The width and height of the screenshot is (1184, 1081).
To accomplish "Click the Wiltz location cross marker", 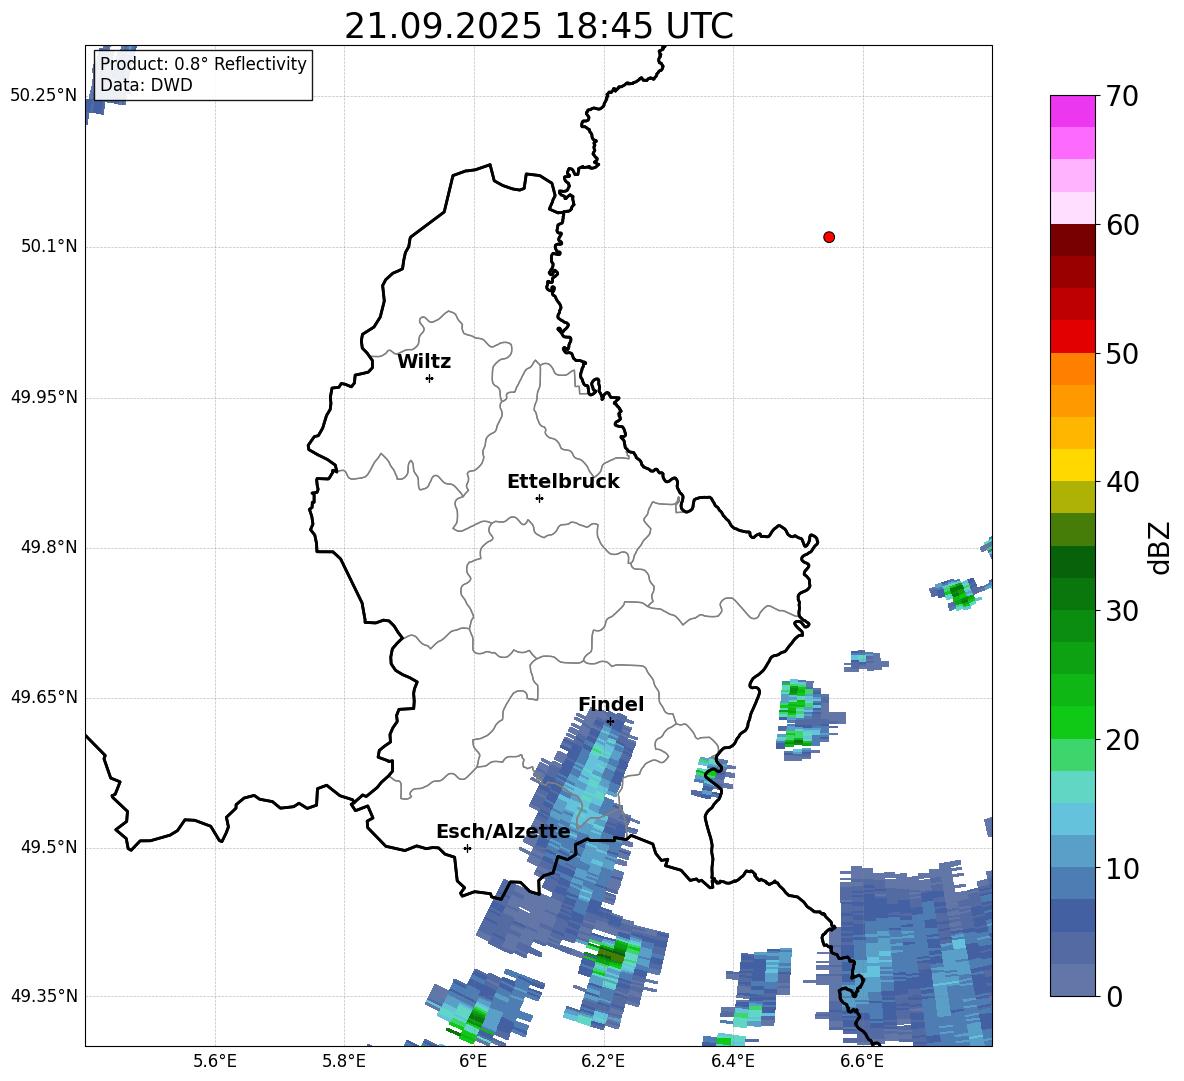I will coord(430,378).
